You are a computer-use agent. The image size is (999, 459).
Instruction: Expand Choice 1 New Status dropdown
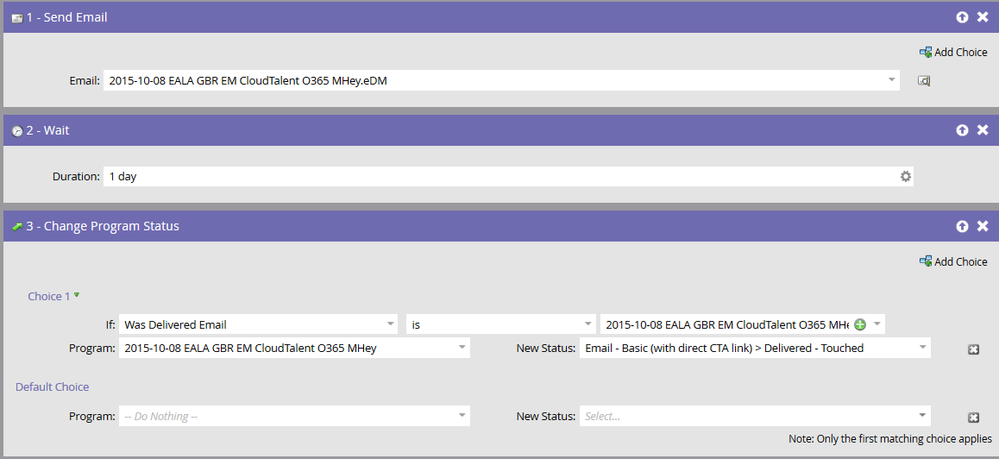tap(921, 348)
